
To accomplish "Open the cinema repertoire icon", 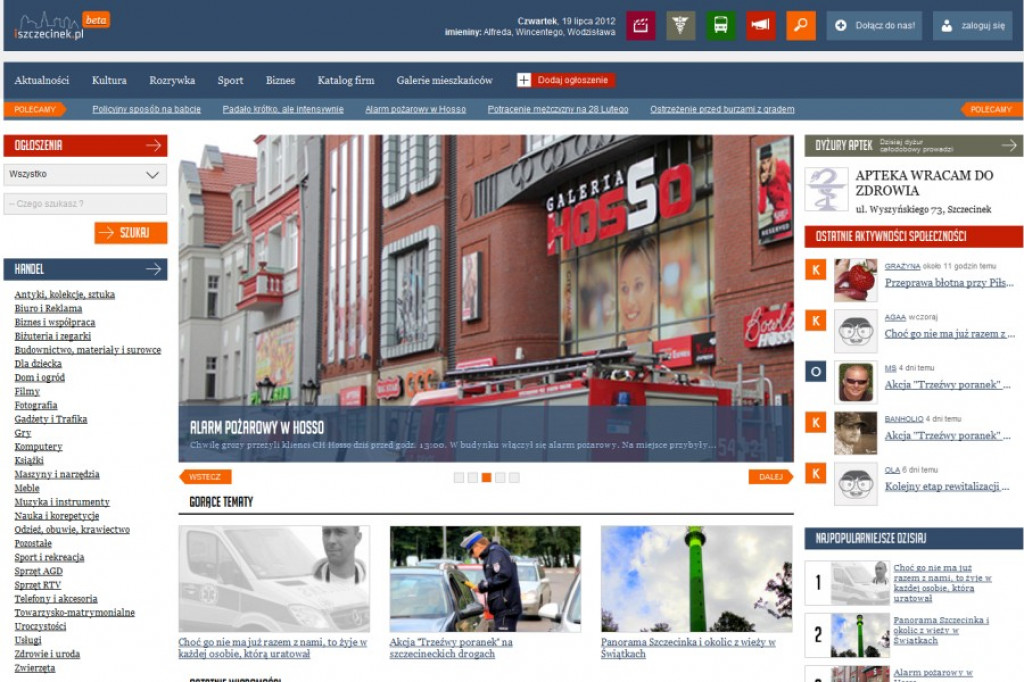I will pyautogui.click(x=642, y=24).
